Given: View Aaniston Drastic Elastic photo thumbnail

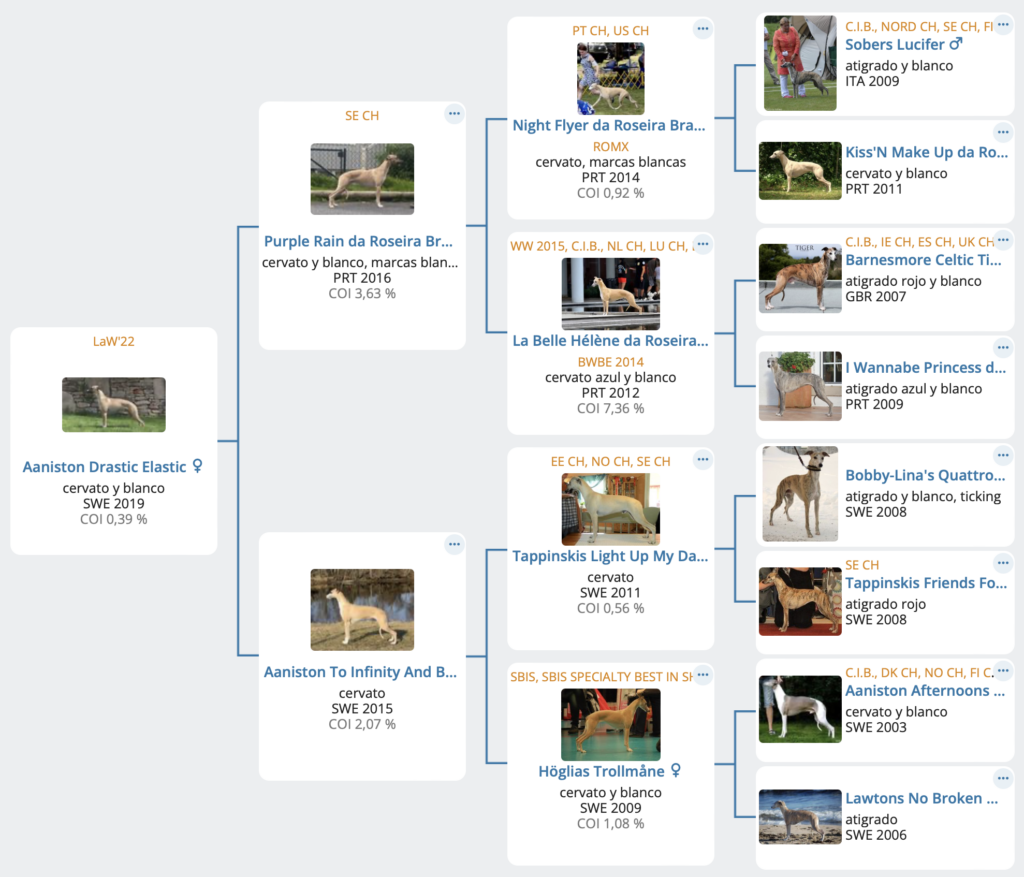Looking at the screenshot, I should tap(114, 404).
